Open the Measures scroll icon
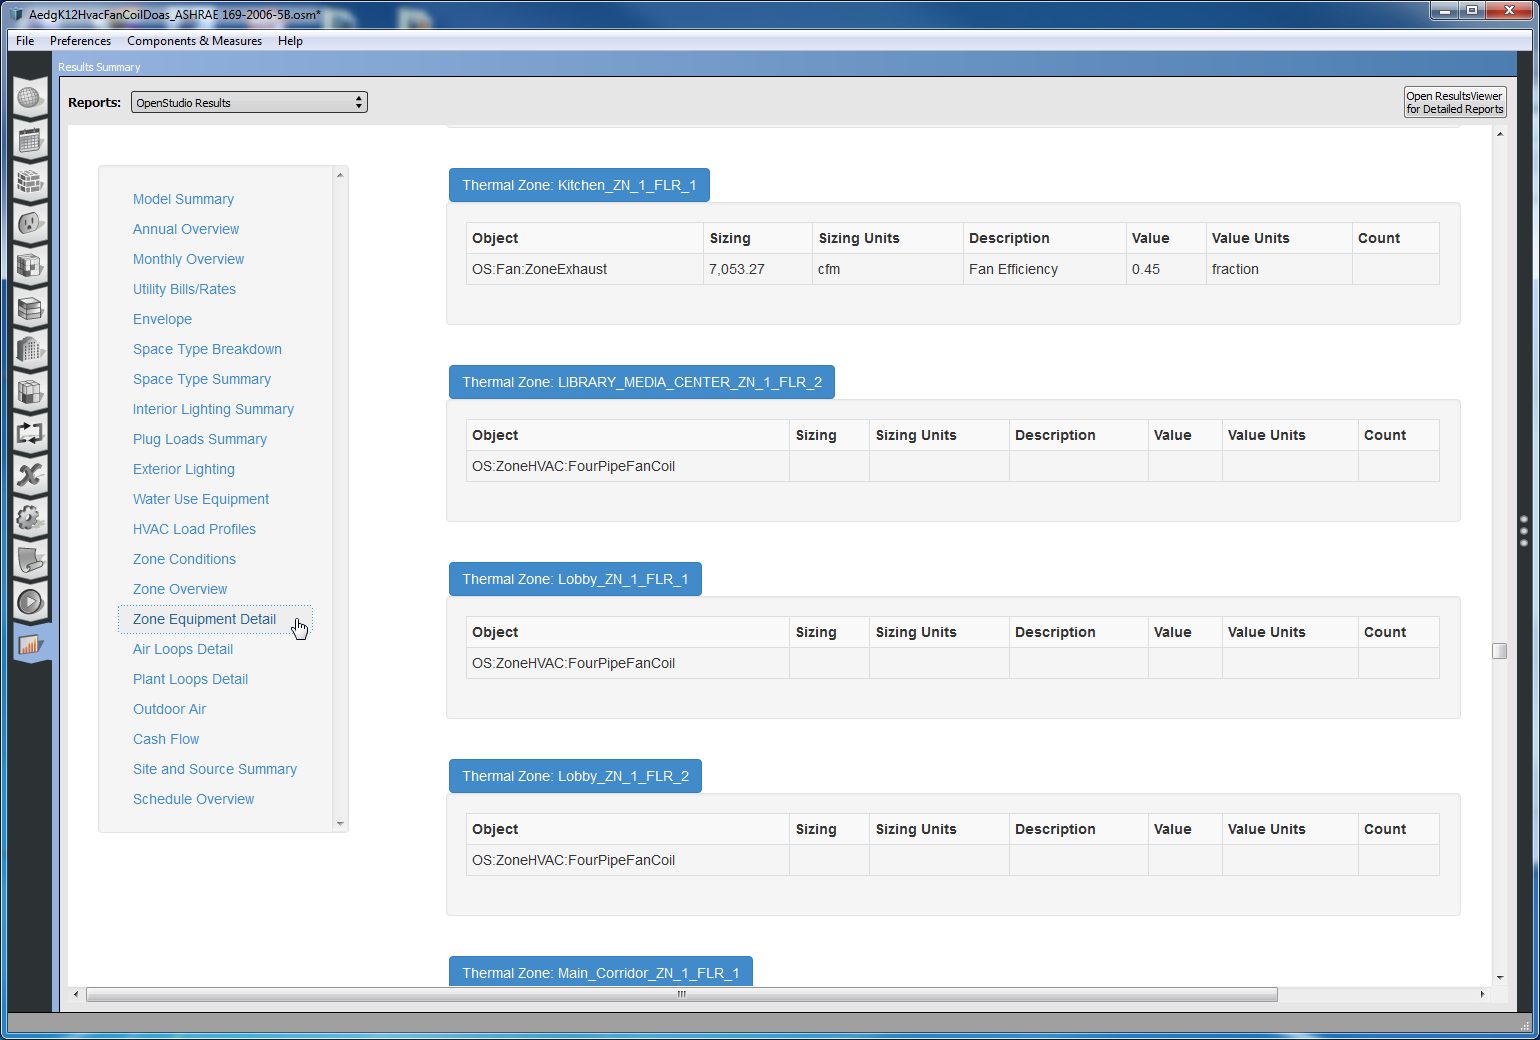 point(29,559)
